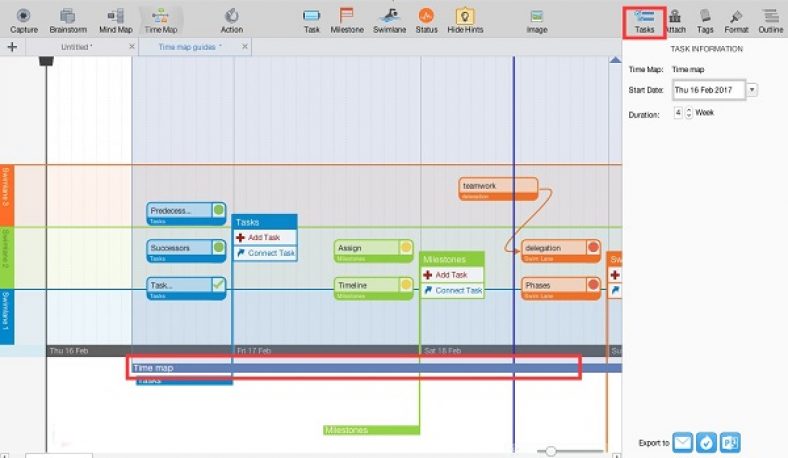Click the zoom slider handle
The width and height of the screenshot is (788, 458).
[x=551, y=451]
